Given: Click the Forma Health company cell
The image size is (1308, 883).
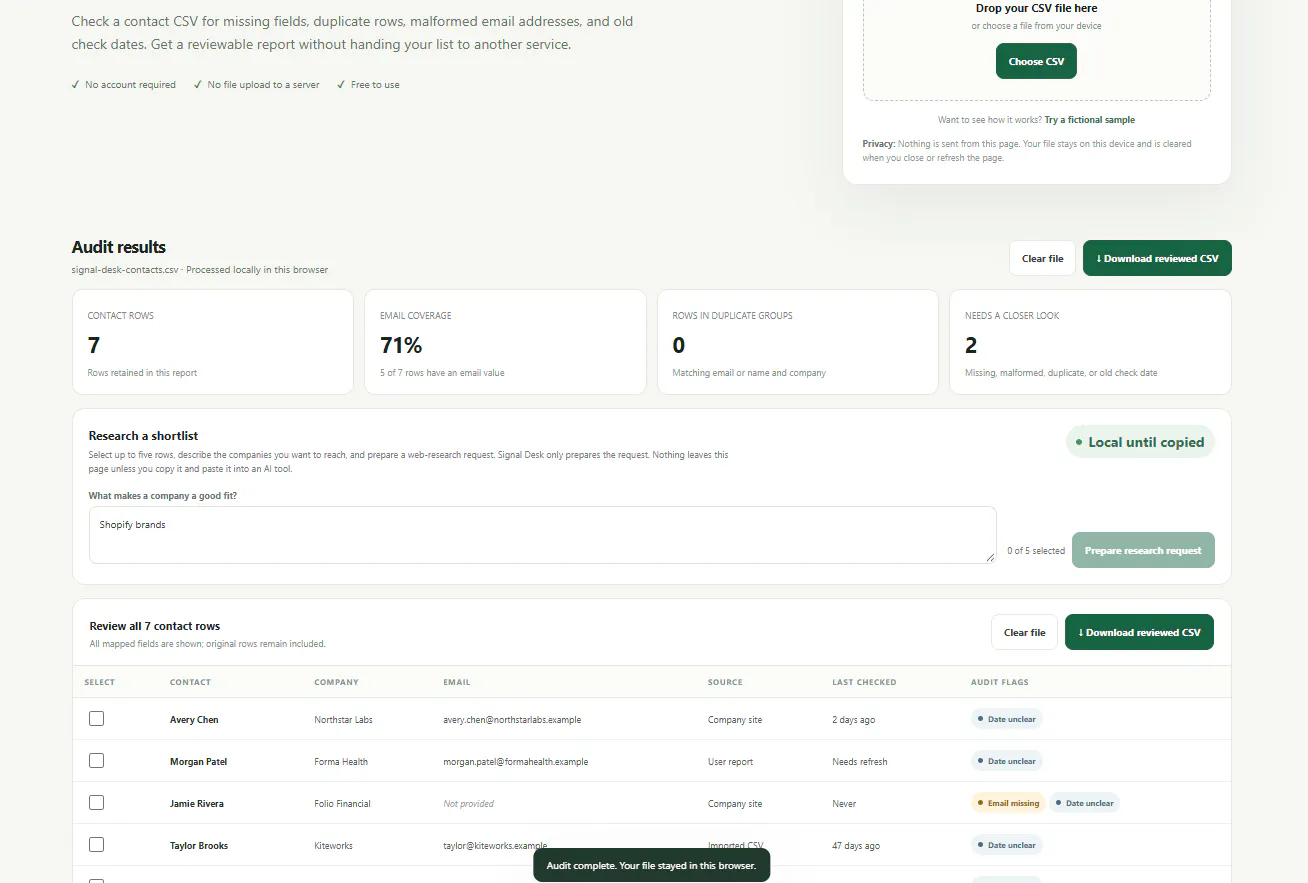Looking at the screenshot, I should coord(341,762).
